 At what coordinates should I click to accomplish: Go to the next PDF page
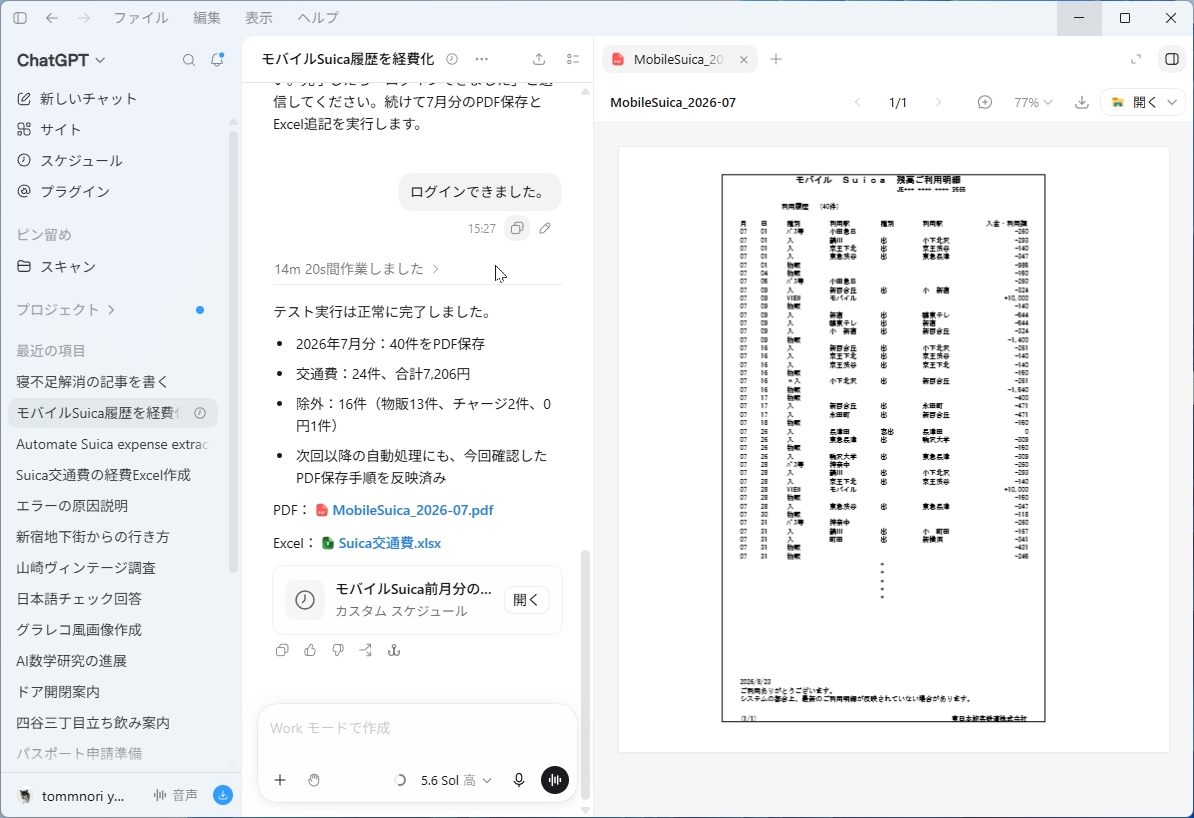(x=938, y=102)
